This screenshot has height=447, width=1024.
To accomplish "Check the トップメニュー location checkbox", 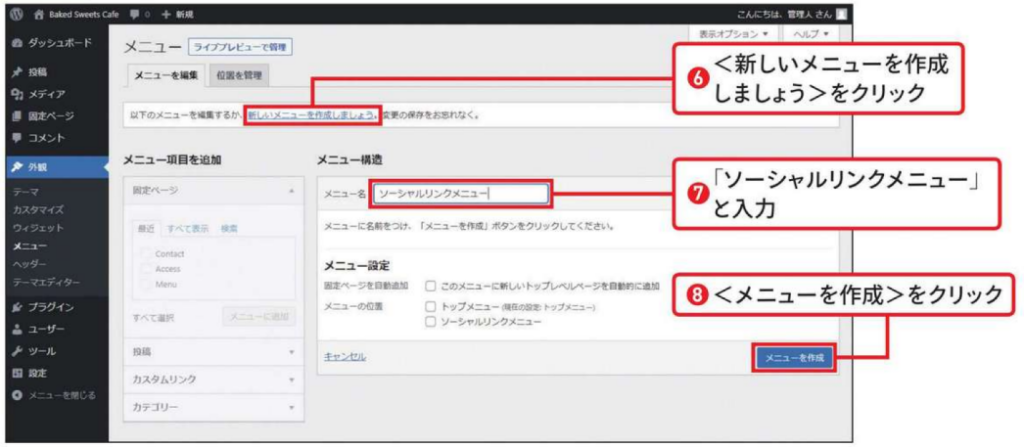I will 430,307.
